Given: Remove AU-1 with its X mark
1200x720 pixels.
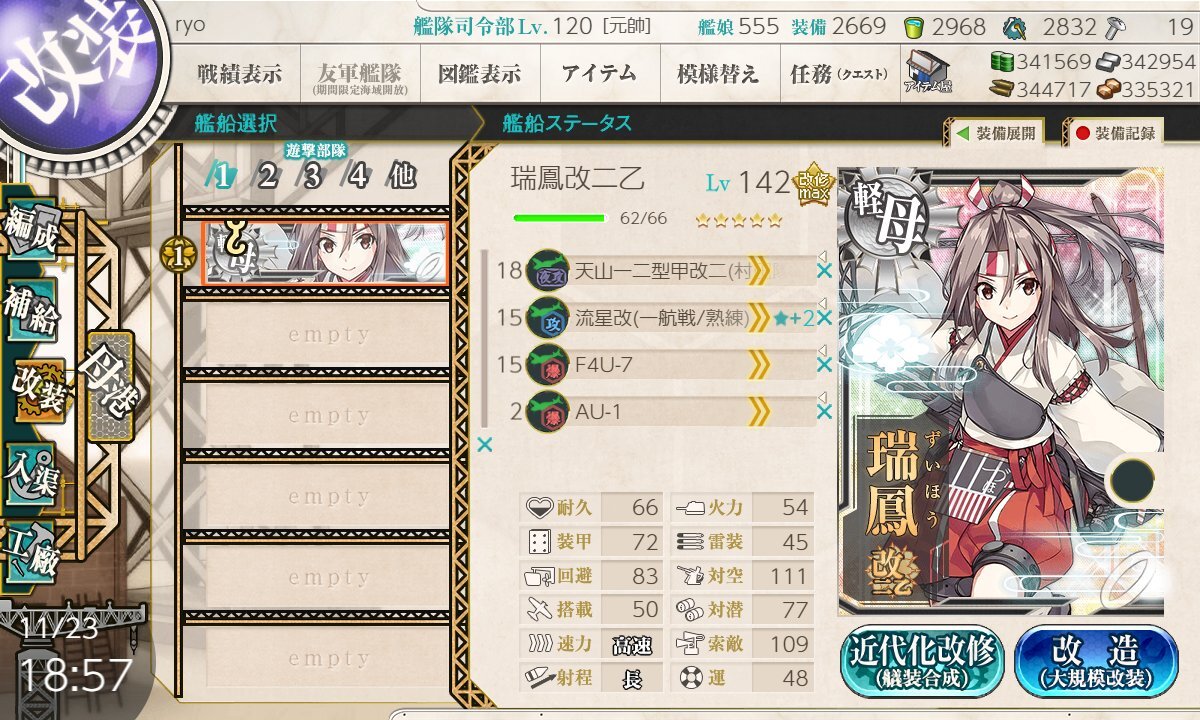Looking at the screenshot, I should point(824,411).
